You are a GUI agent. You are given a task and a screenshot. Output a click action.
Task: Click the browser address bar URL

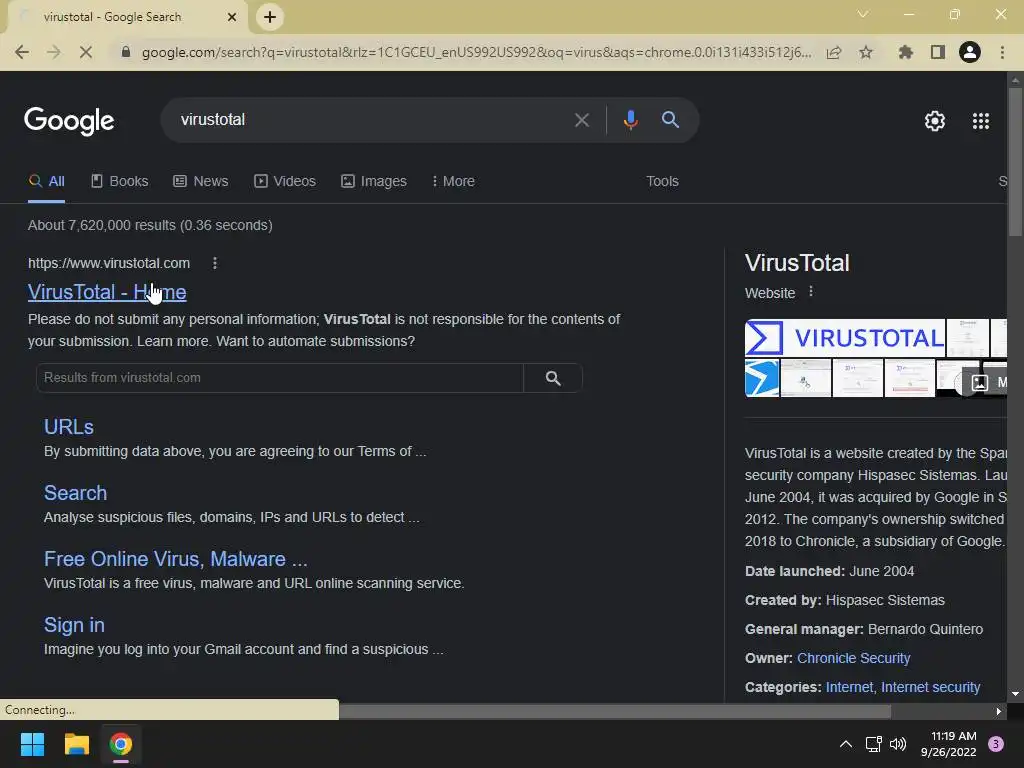click(477, 52)
